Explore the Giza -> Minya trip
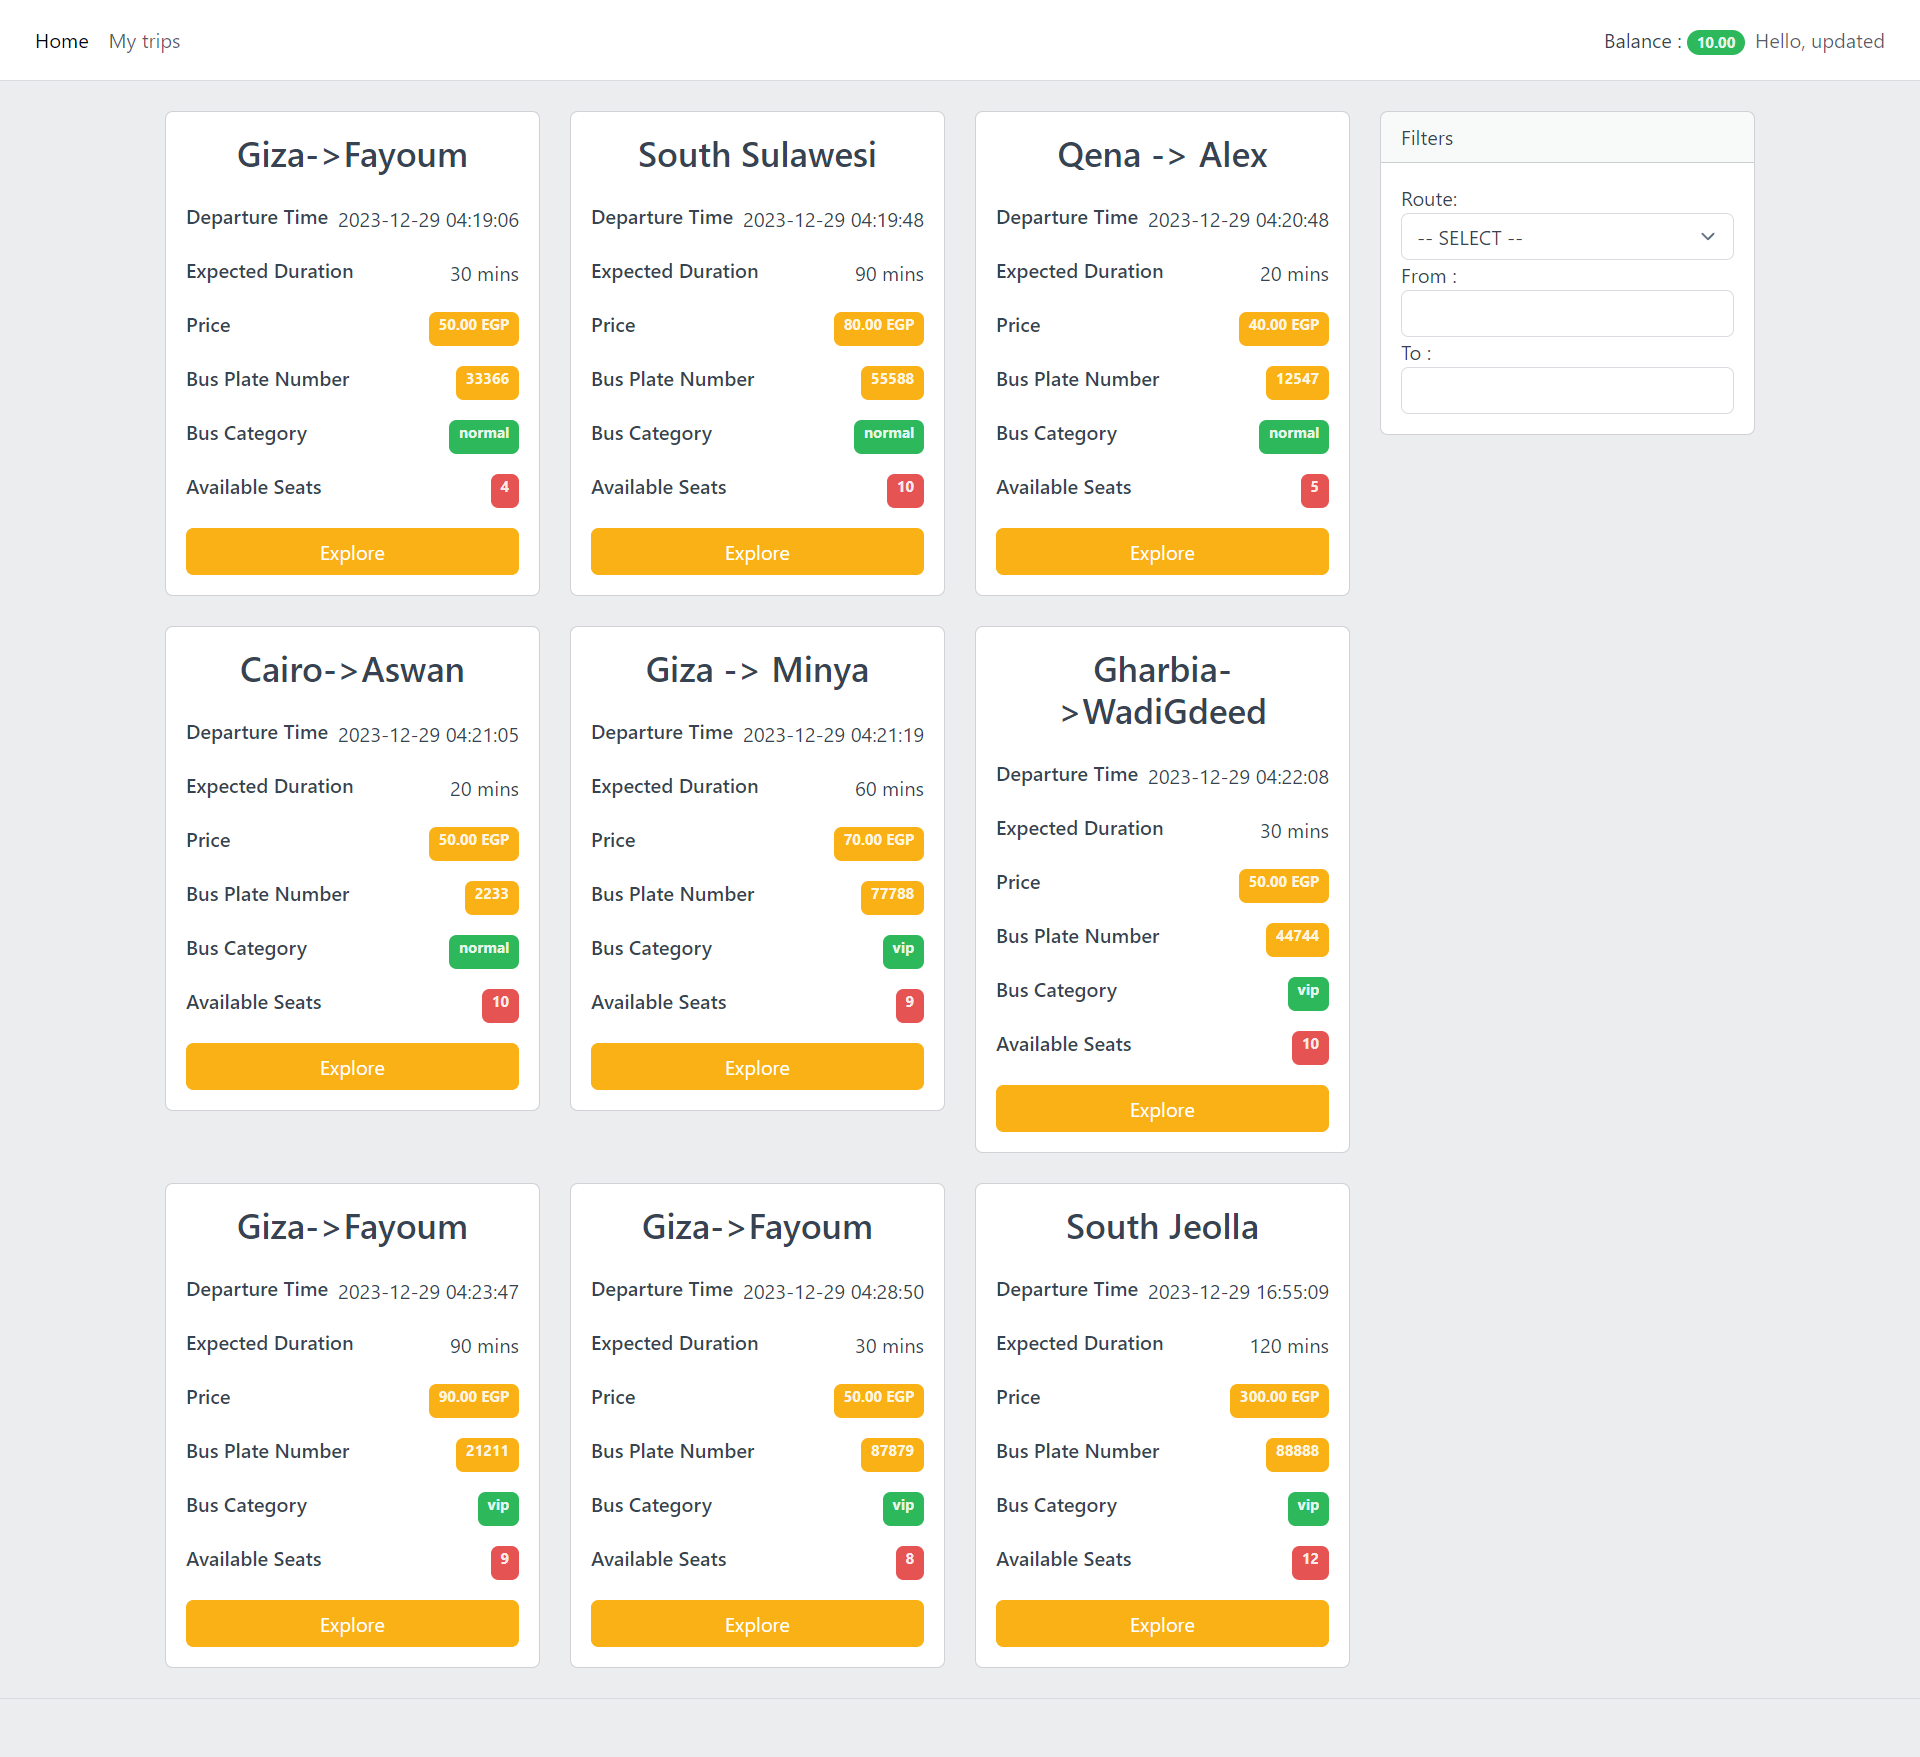This screenshot has height=1757, width=1920. pos(757,1067)
